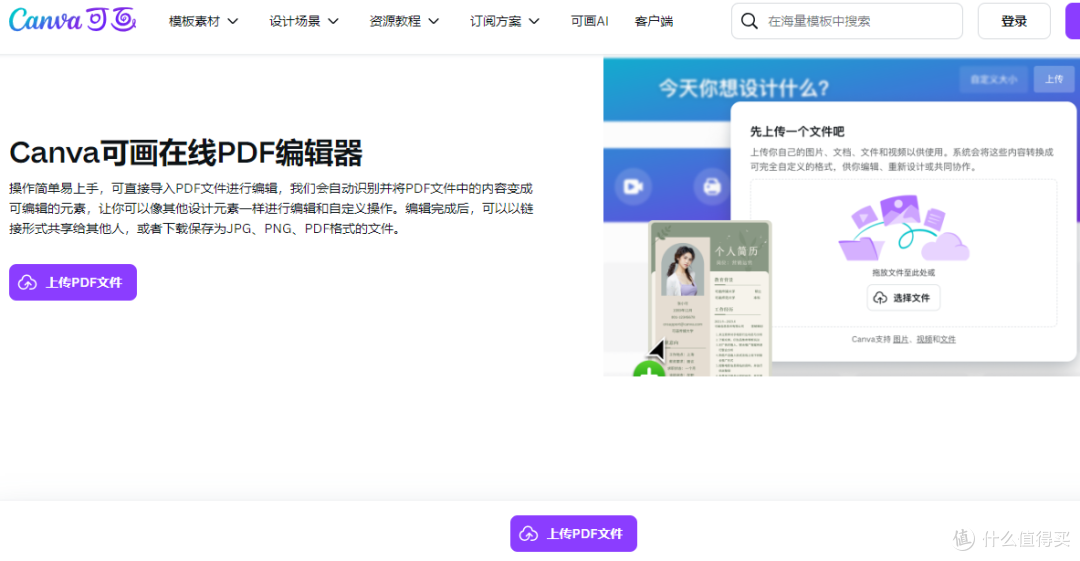Image resolution: width=1080 pixels, height=561 pixels.
Task: Click the 上传 button in preview banner
Action: coord(1054,79)
